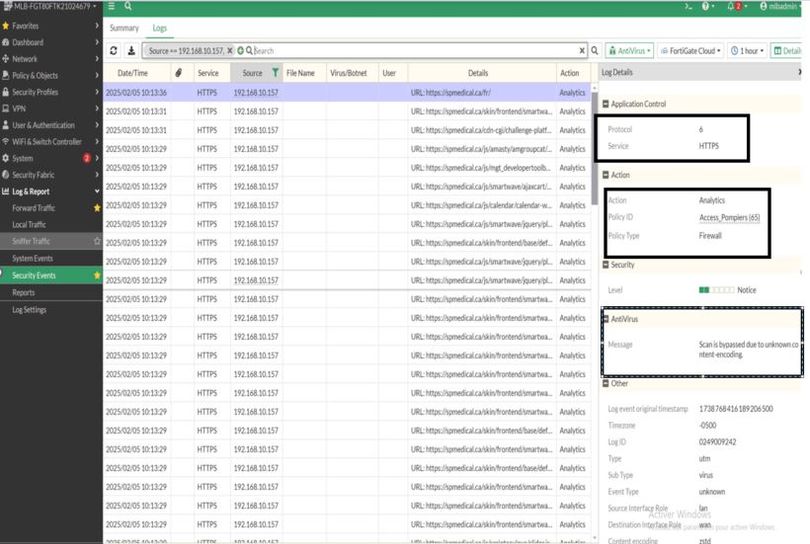This screenshot has height=544, width=810.
Task: Open Sniffer Traffic logs
Action: pyautogui.click(x=31, y=241)
